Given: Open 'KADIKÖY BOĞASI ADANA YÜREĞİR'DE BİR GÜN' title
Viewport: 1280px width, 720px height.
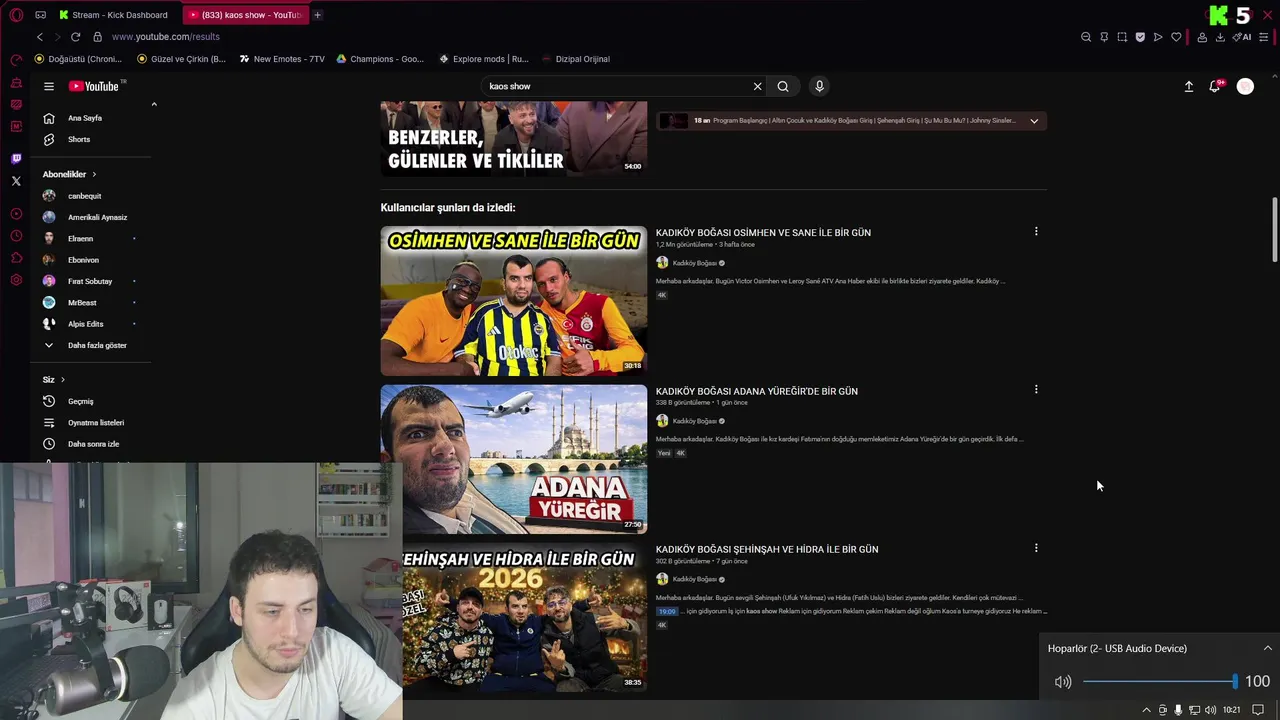Looking at the screenshot, I should click(756, 391).
